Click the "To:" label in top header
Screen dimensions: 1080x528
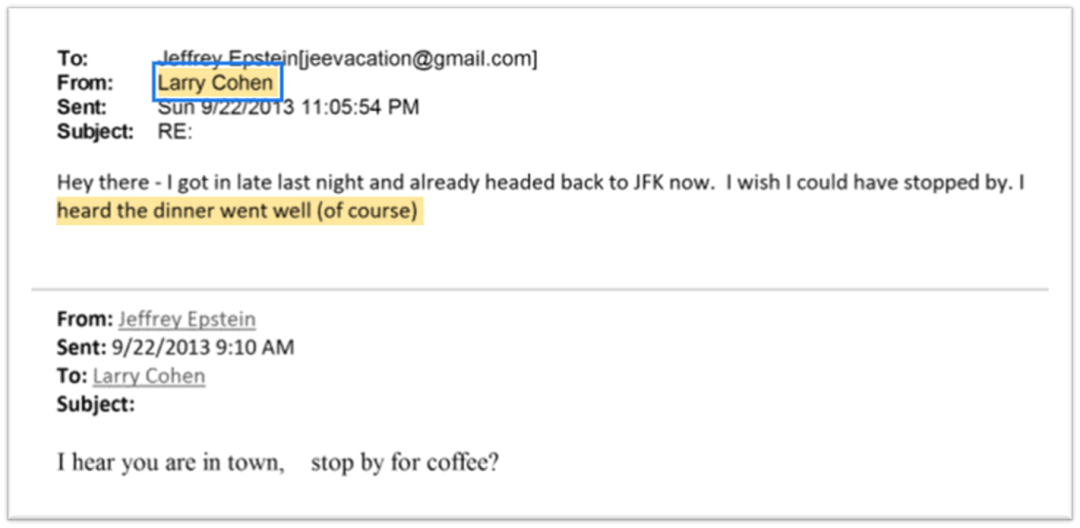(x=72, y=59)
